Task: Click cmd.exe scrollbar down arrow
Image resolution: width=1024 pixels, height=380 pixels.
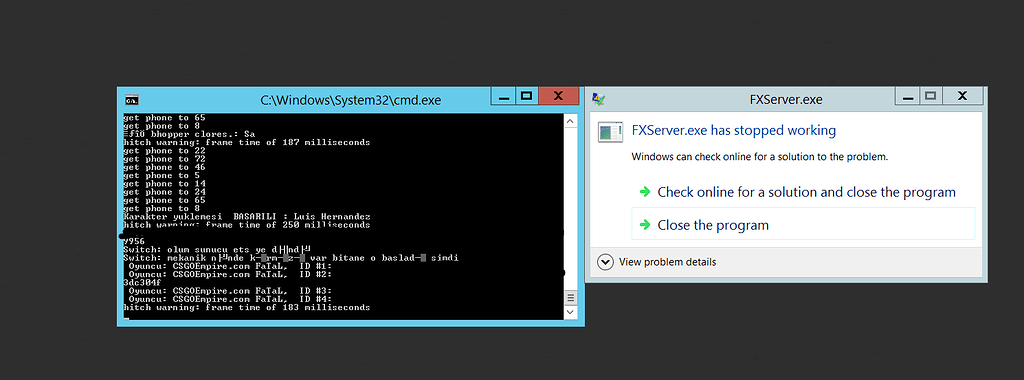Action: tap(571, 312)
